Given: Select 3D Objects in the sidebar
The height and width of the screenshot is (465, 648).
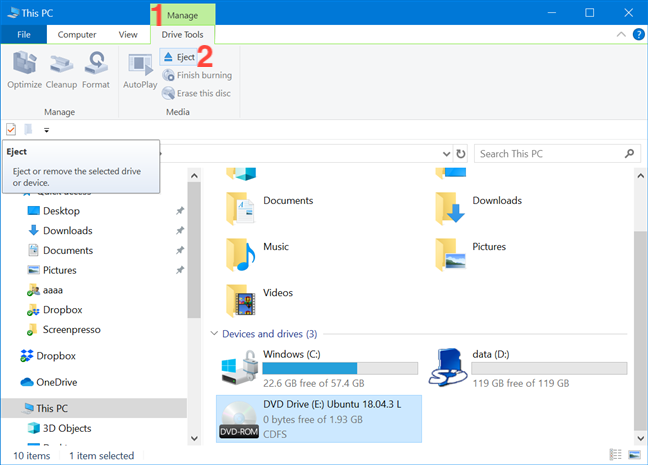Looking at the screenshot, I should (67, 428).
